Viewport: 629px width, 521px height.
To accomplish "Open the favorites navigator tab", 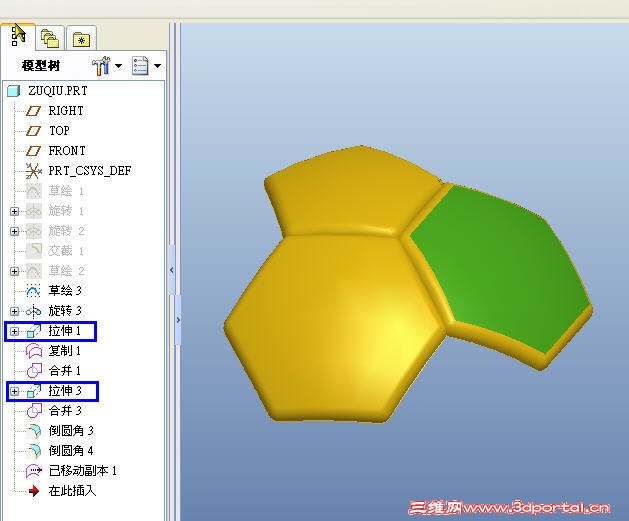I will coord(81,39).
